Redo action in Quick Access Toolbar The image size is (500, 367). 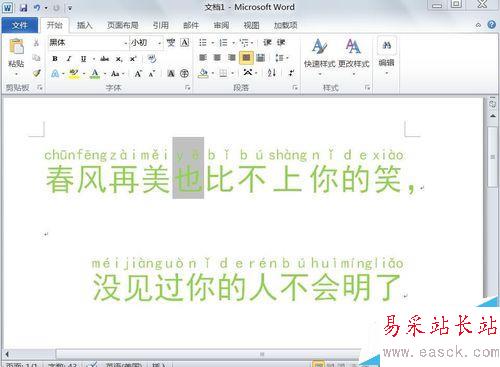(x=56, y=8)
